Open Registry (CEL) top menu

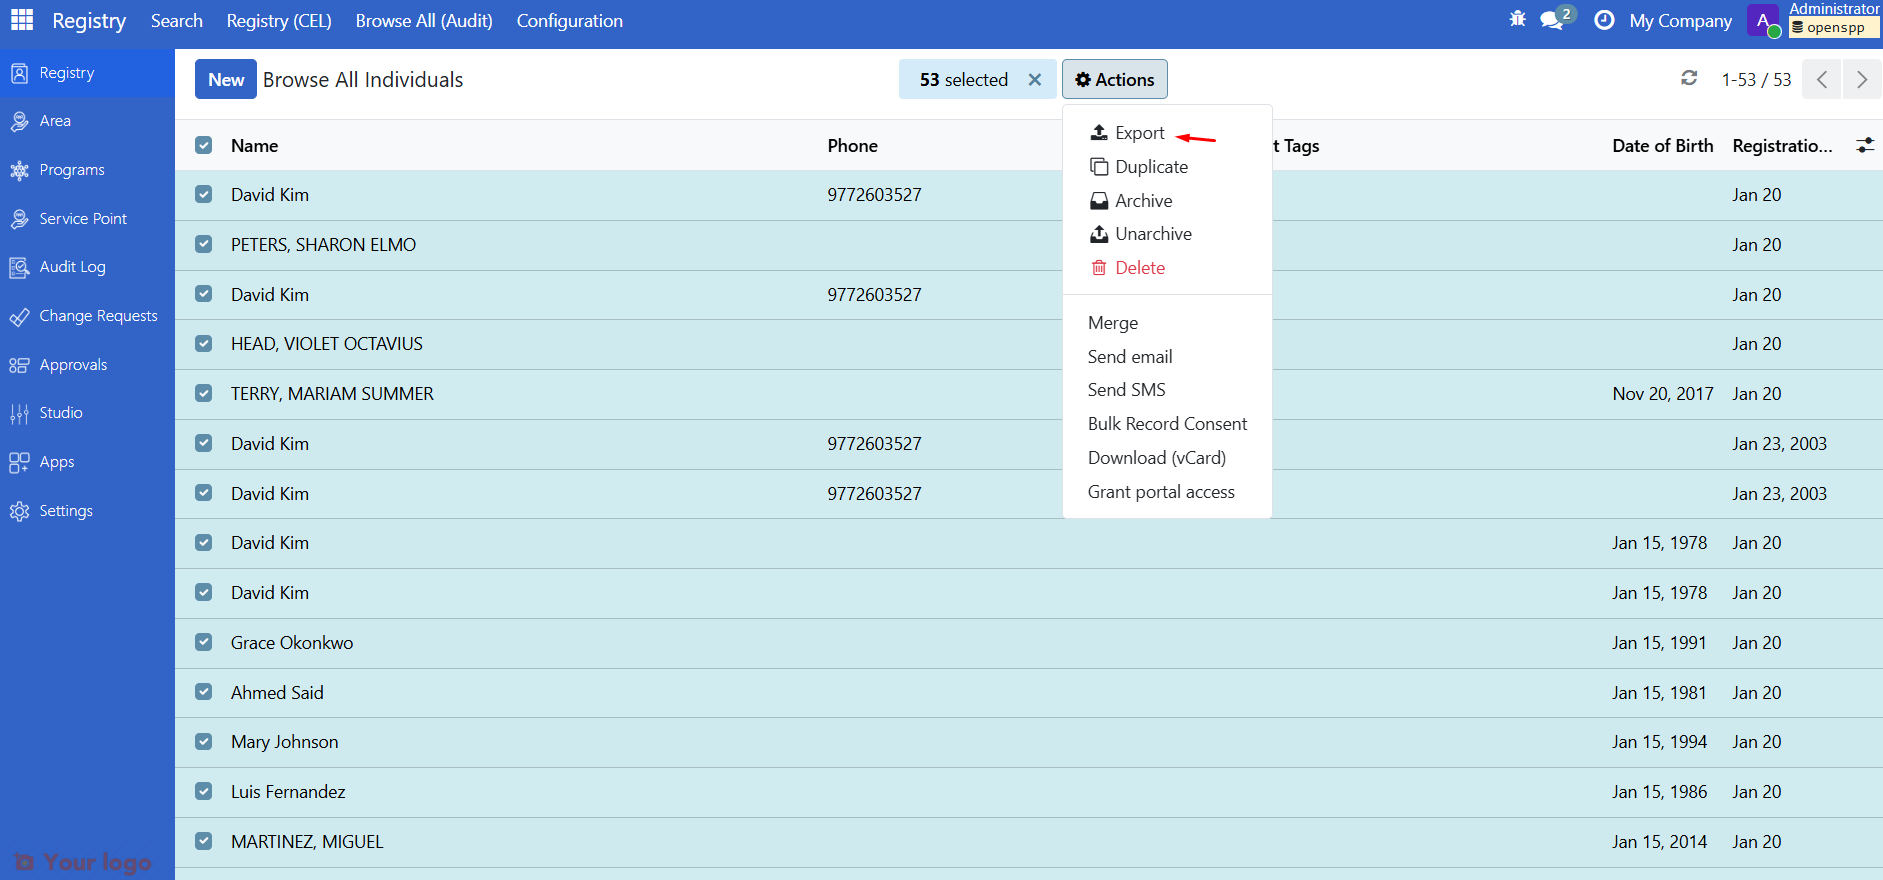(x=279, y=20)
